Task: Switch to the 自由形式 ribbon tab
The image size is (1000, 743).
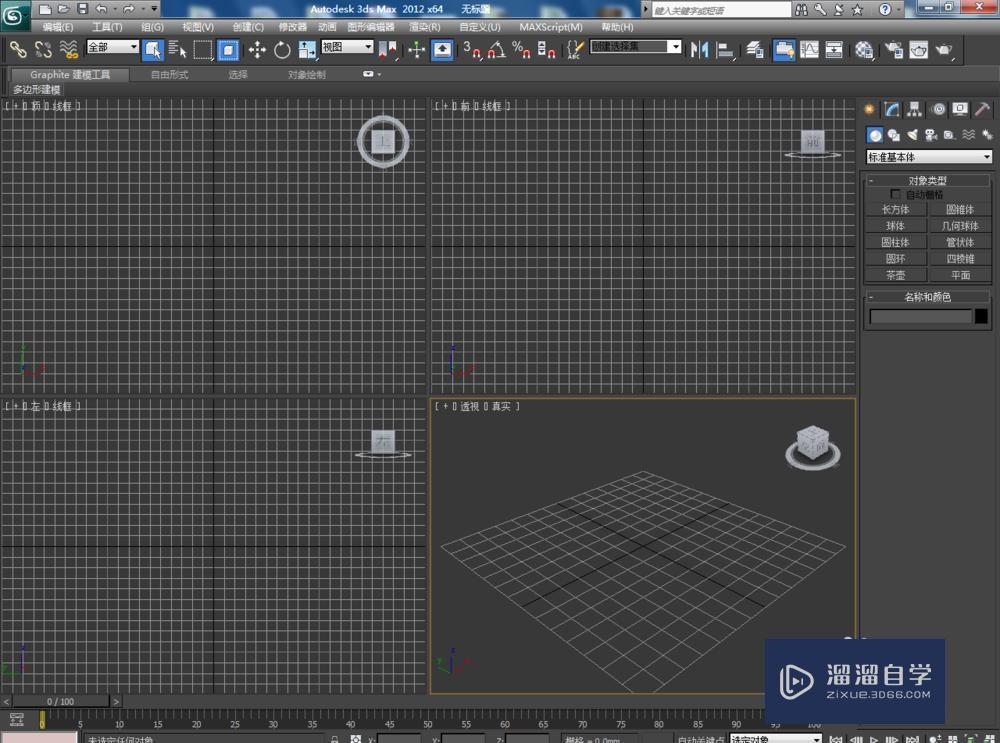Action: point(168,73)
